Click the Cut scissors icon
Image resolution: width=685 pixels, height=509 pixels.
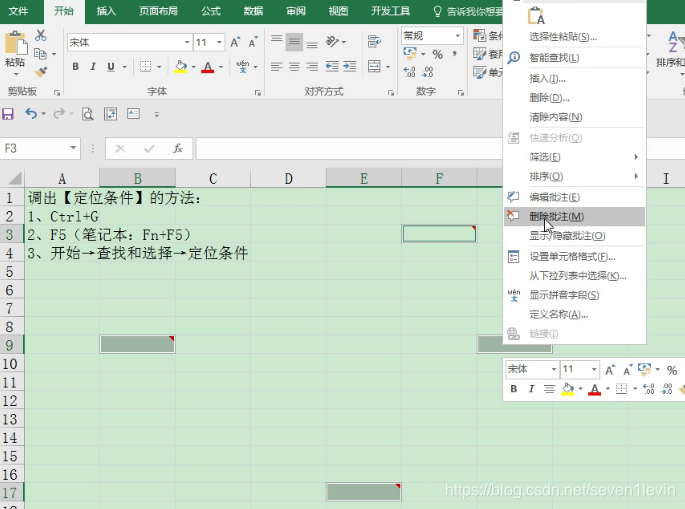click(x=41, y=35)
